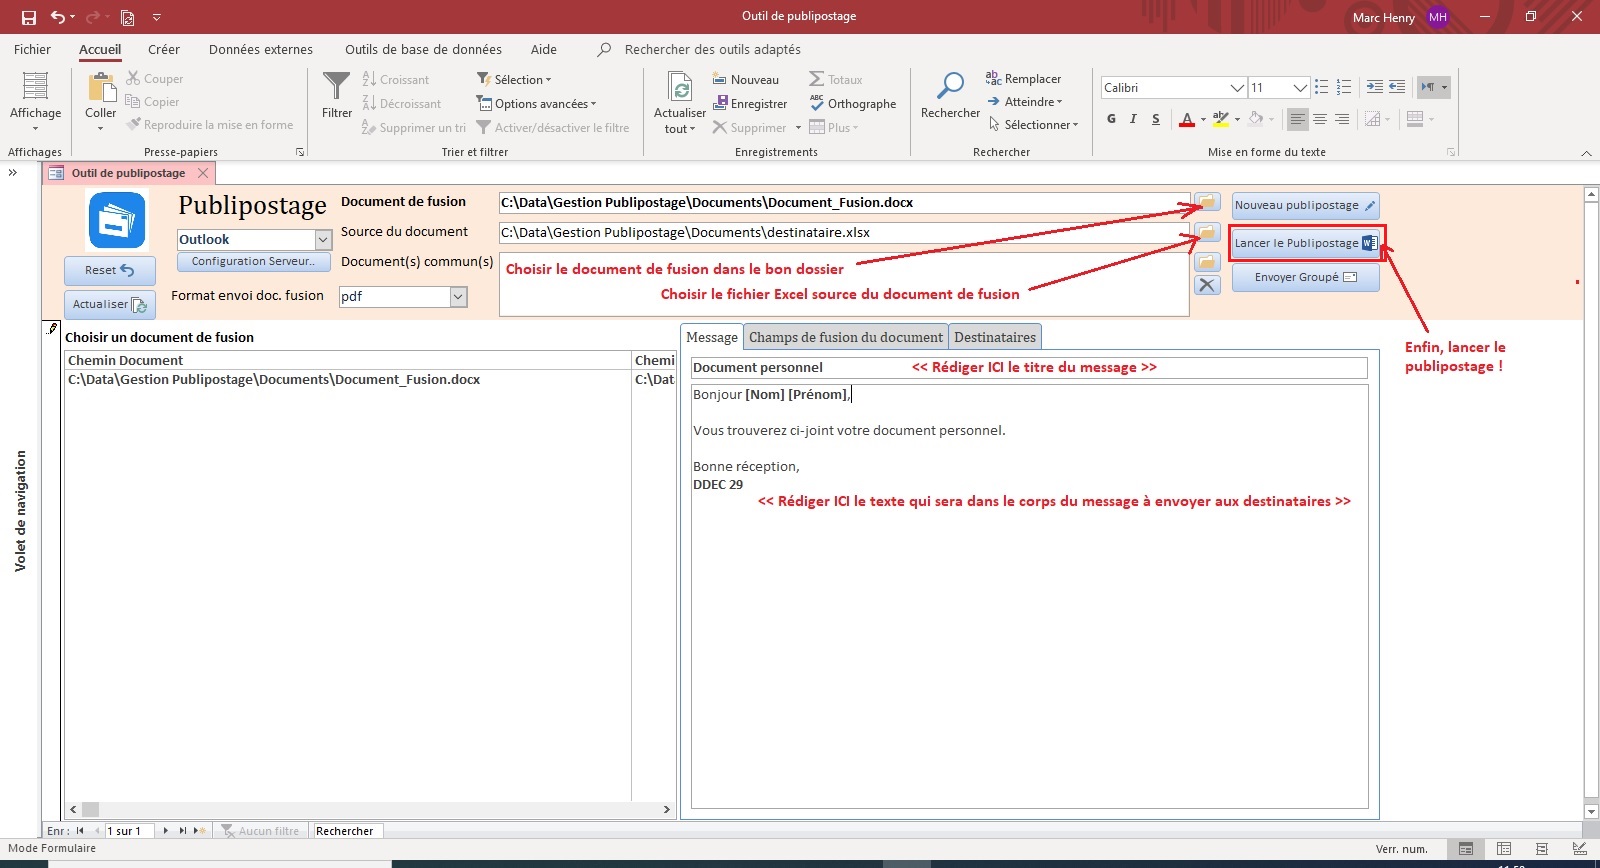
Task: Browse for the fusion document folder
Action: [x=1207, y=202]
